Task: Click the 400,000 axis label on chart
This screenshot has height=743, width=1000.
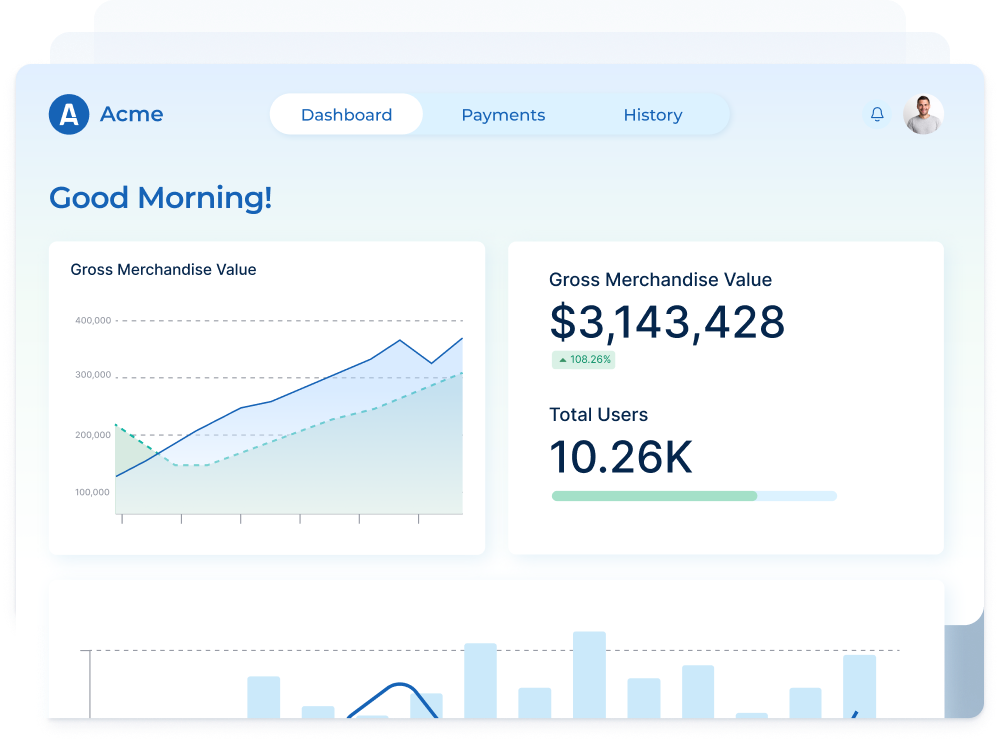Action: click(92, 321)
